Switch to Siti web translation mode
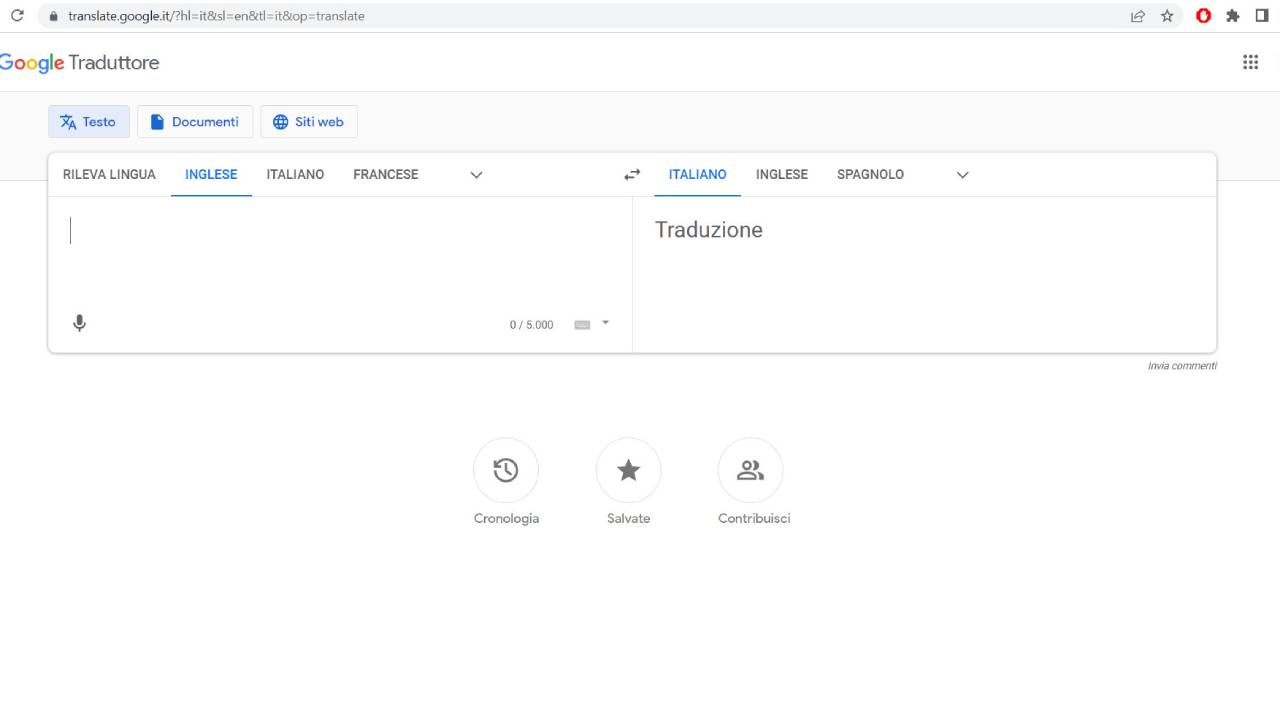 coord(309,122)
